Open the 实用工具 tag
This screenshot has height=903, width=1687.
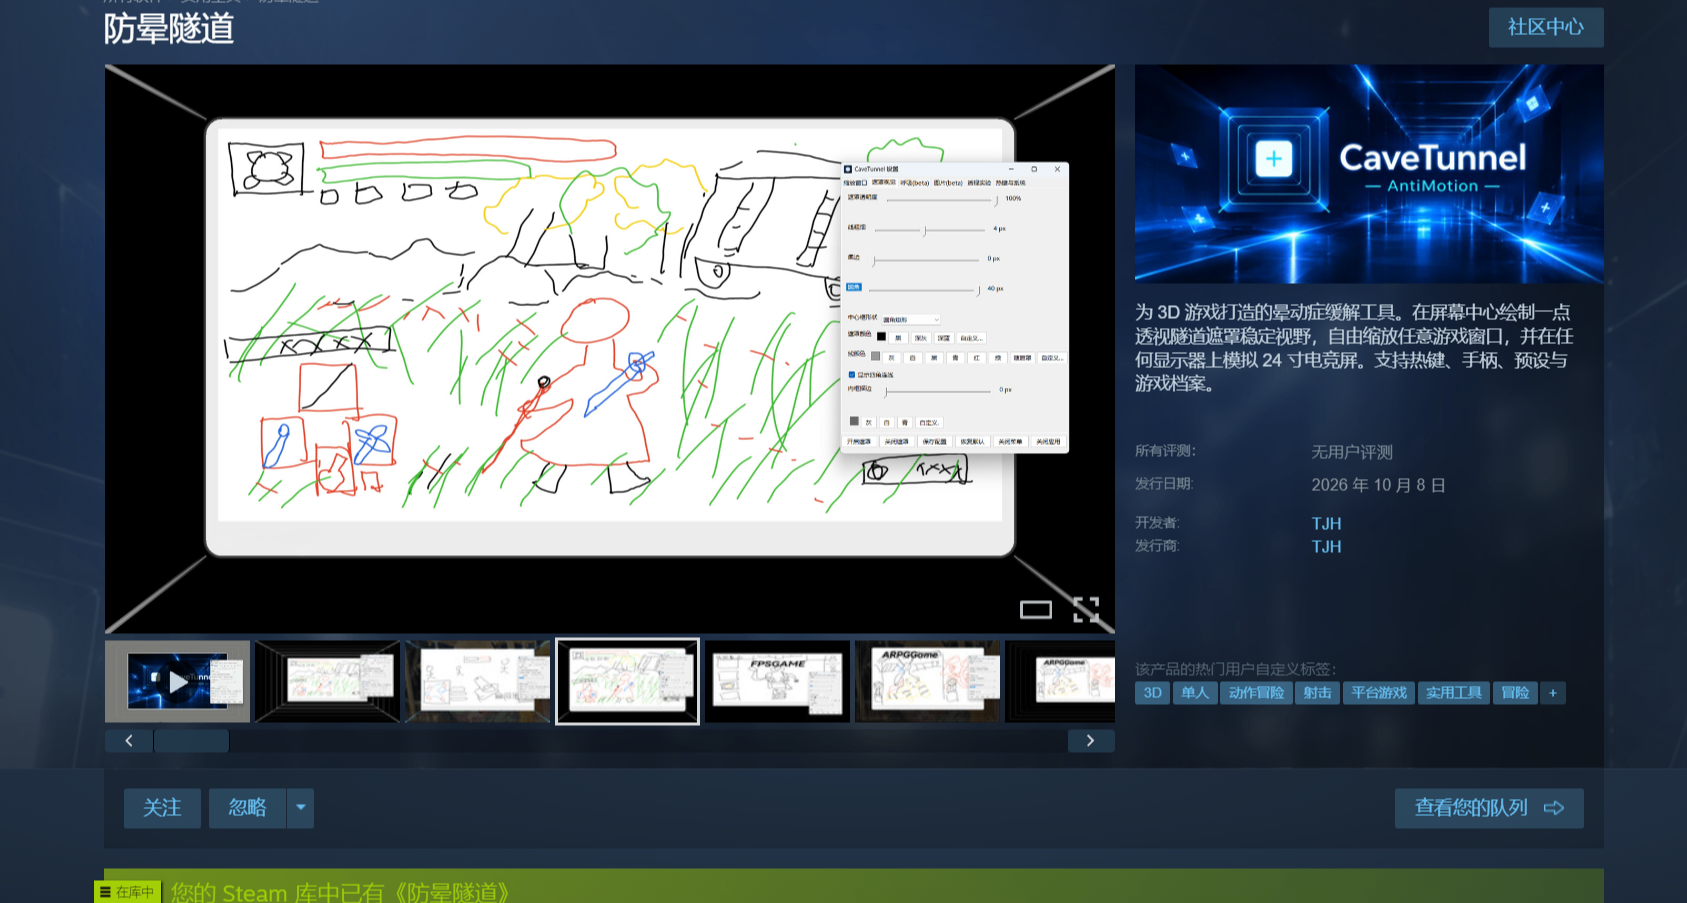point(1454,693)
